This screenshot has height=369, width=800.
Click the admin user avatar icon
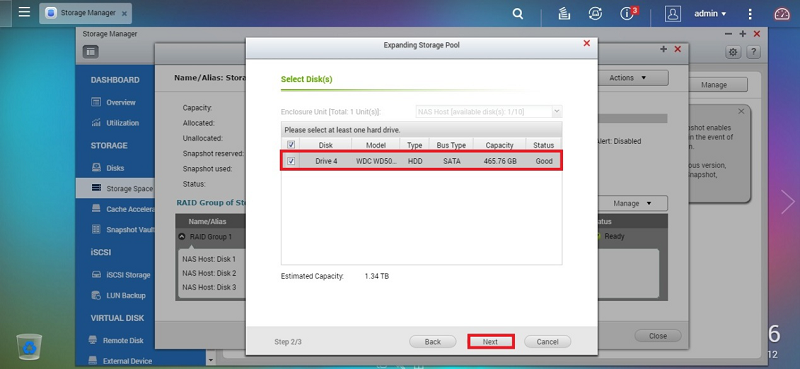[x=672, y=14]
